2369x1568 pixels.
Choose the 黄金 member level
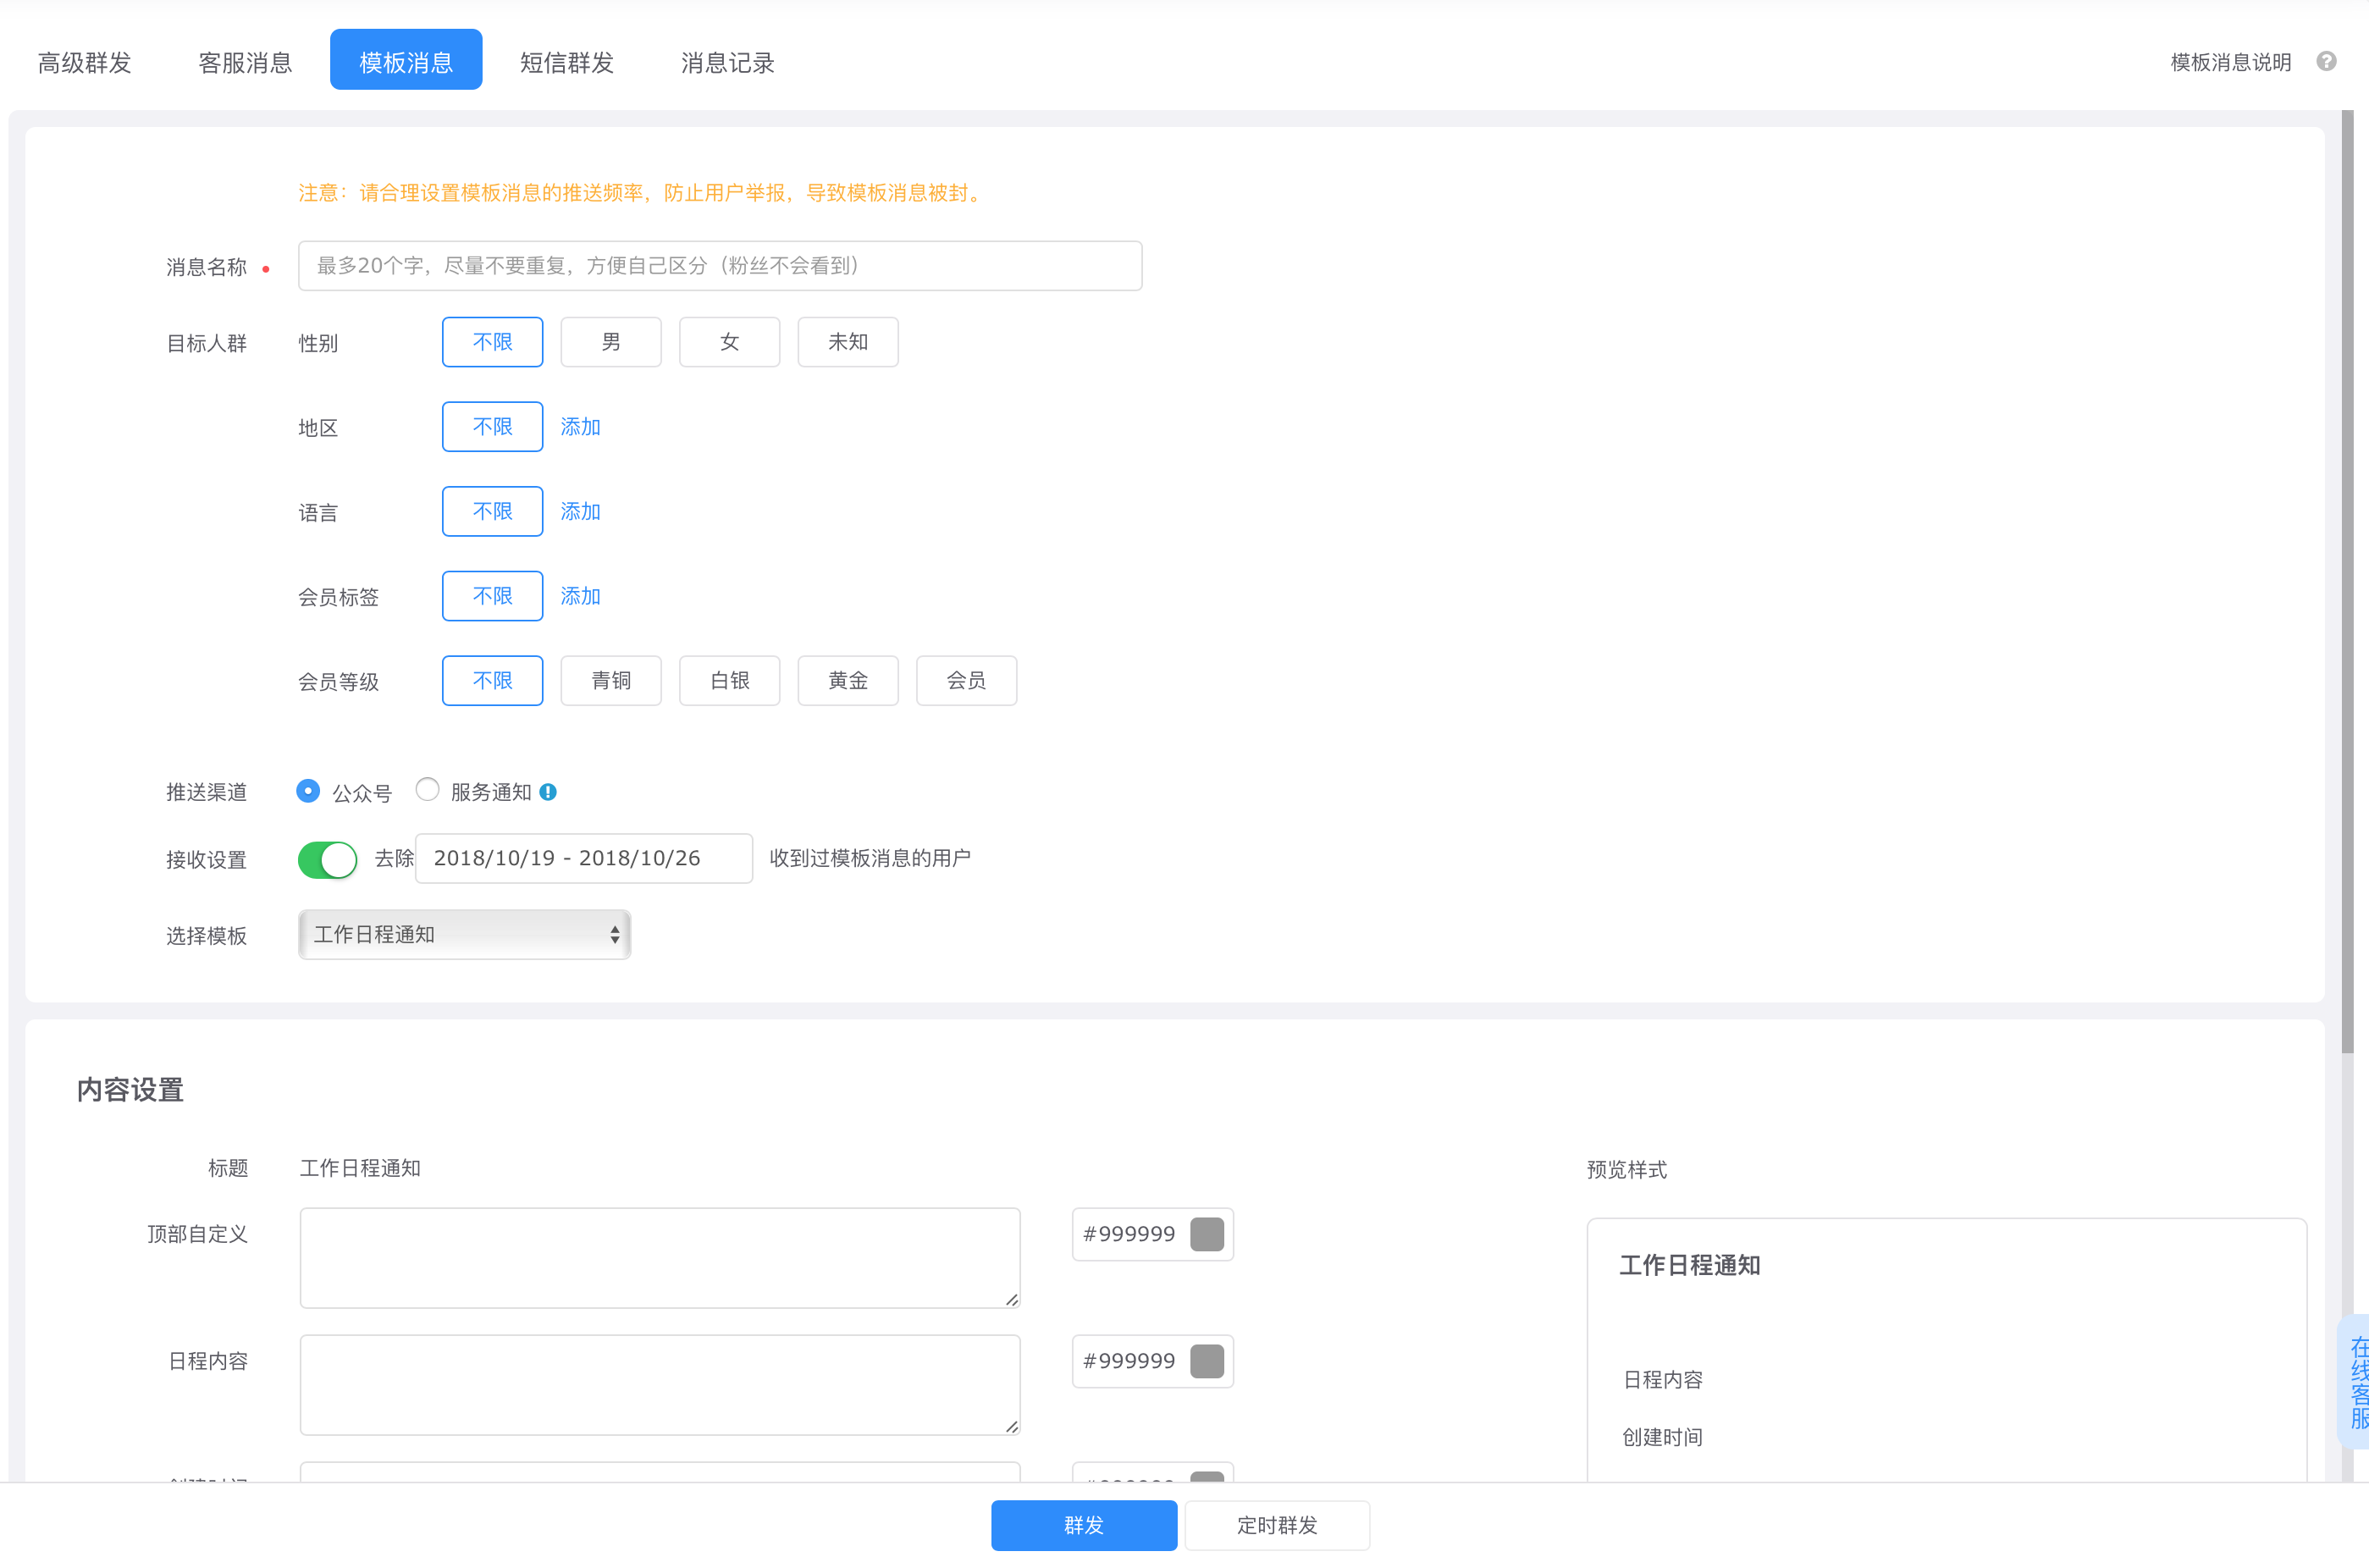pyautogui.click(x=848, y=681)
